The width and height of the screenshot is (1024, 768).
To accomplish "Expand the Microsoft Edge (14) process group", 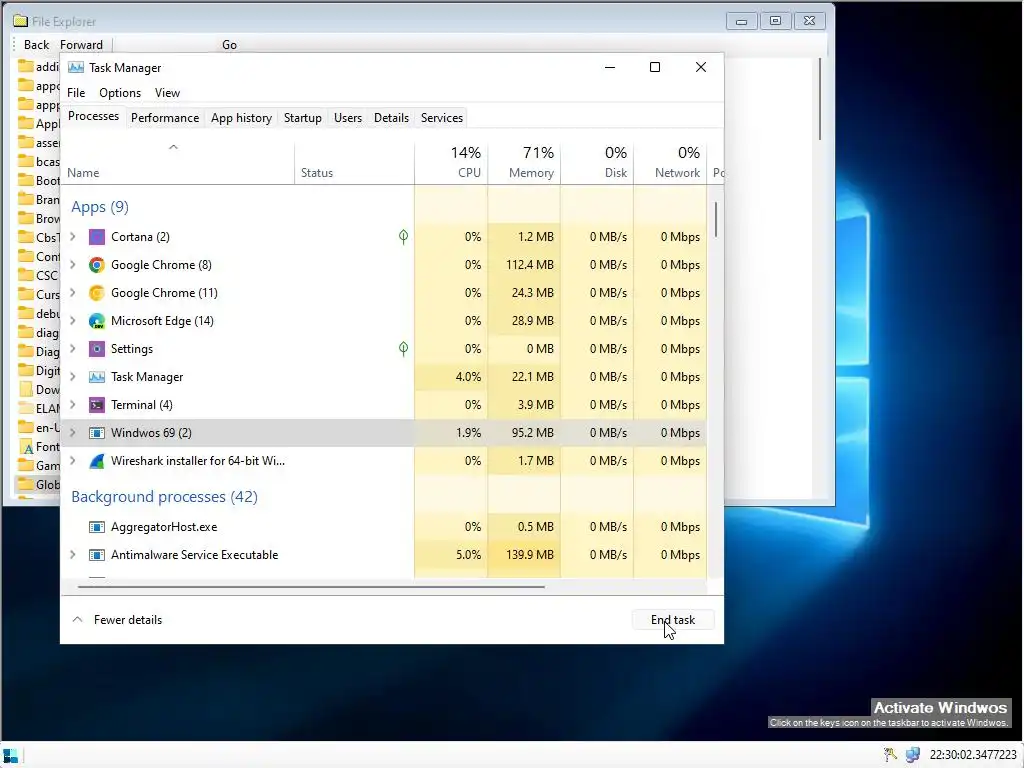I will (x=72, y=321).
